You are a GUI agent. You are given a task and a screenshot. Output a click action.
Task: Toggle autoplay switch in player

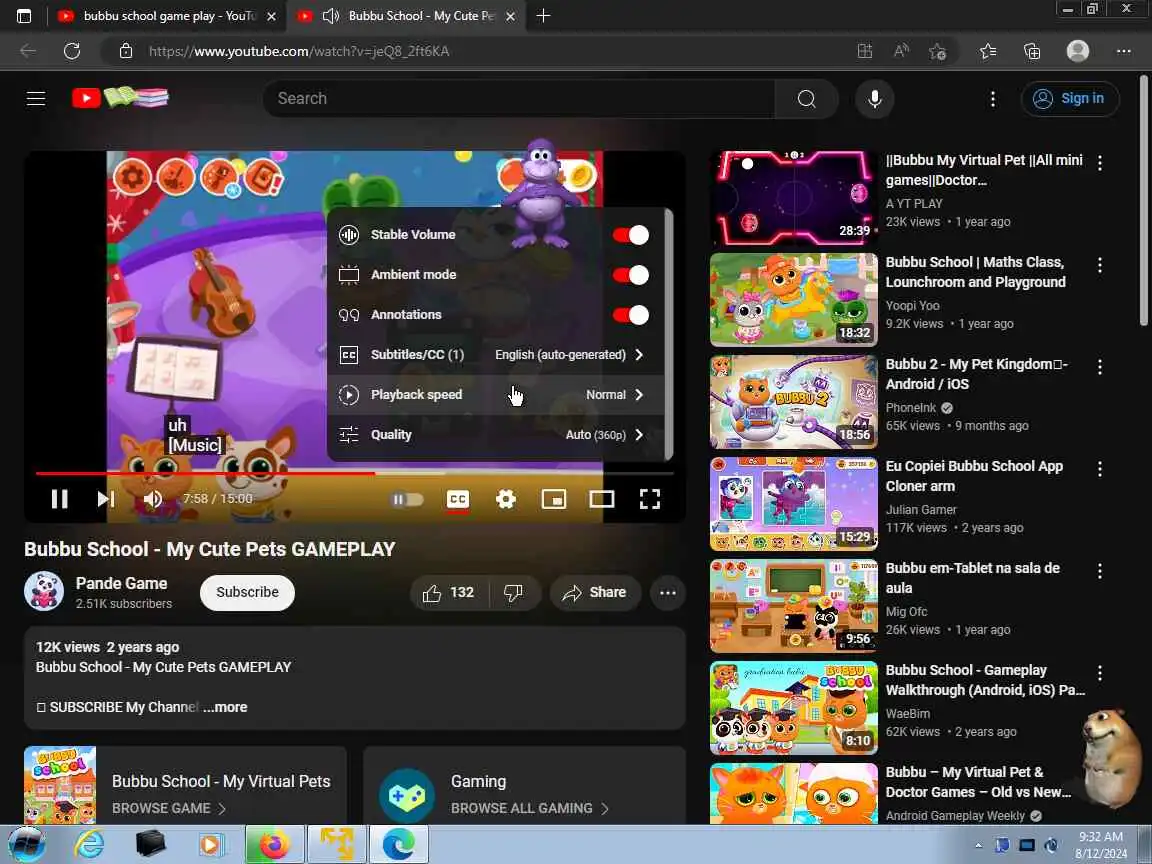point(407,500)
